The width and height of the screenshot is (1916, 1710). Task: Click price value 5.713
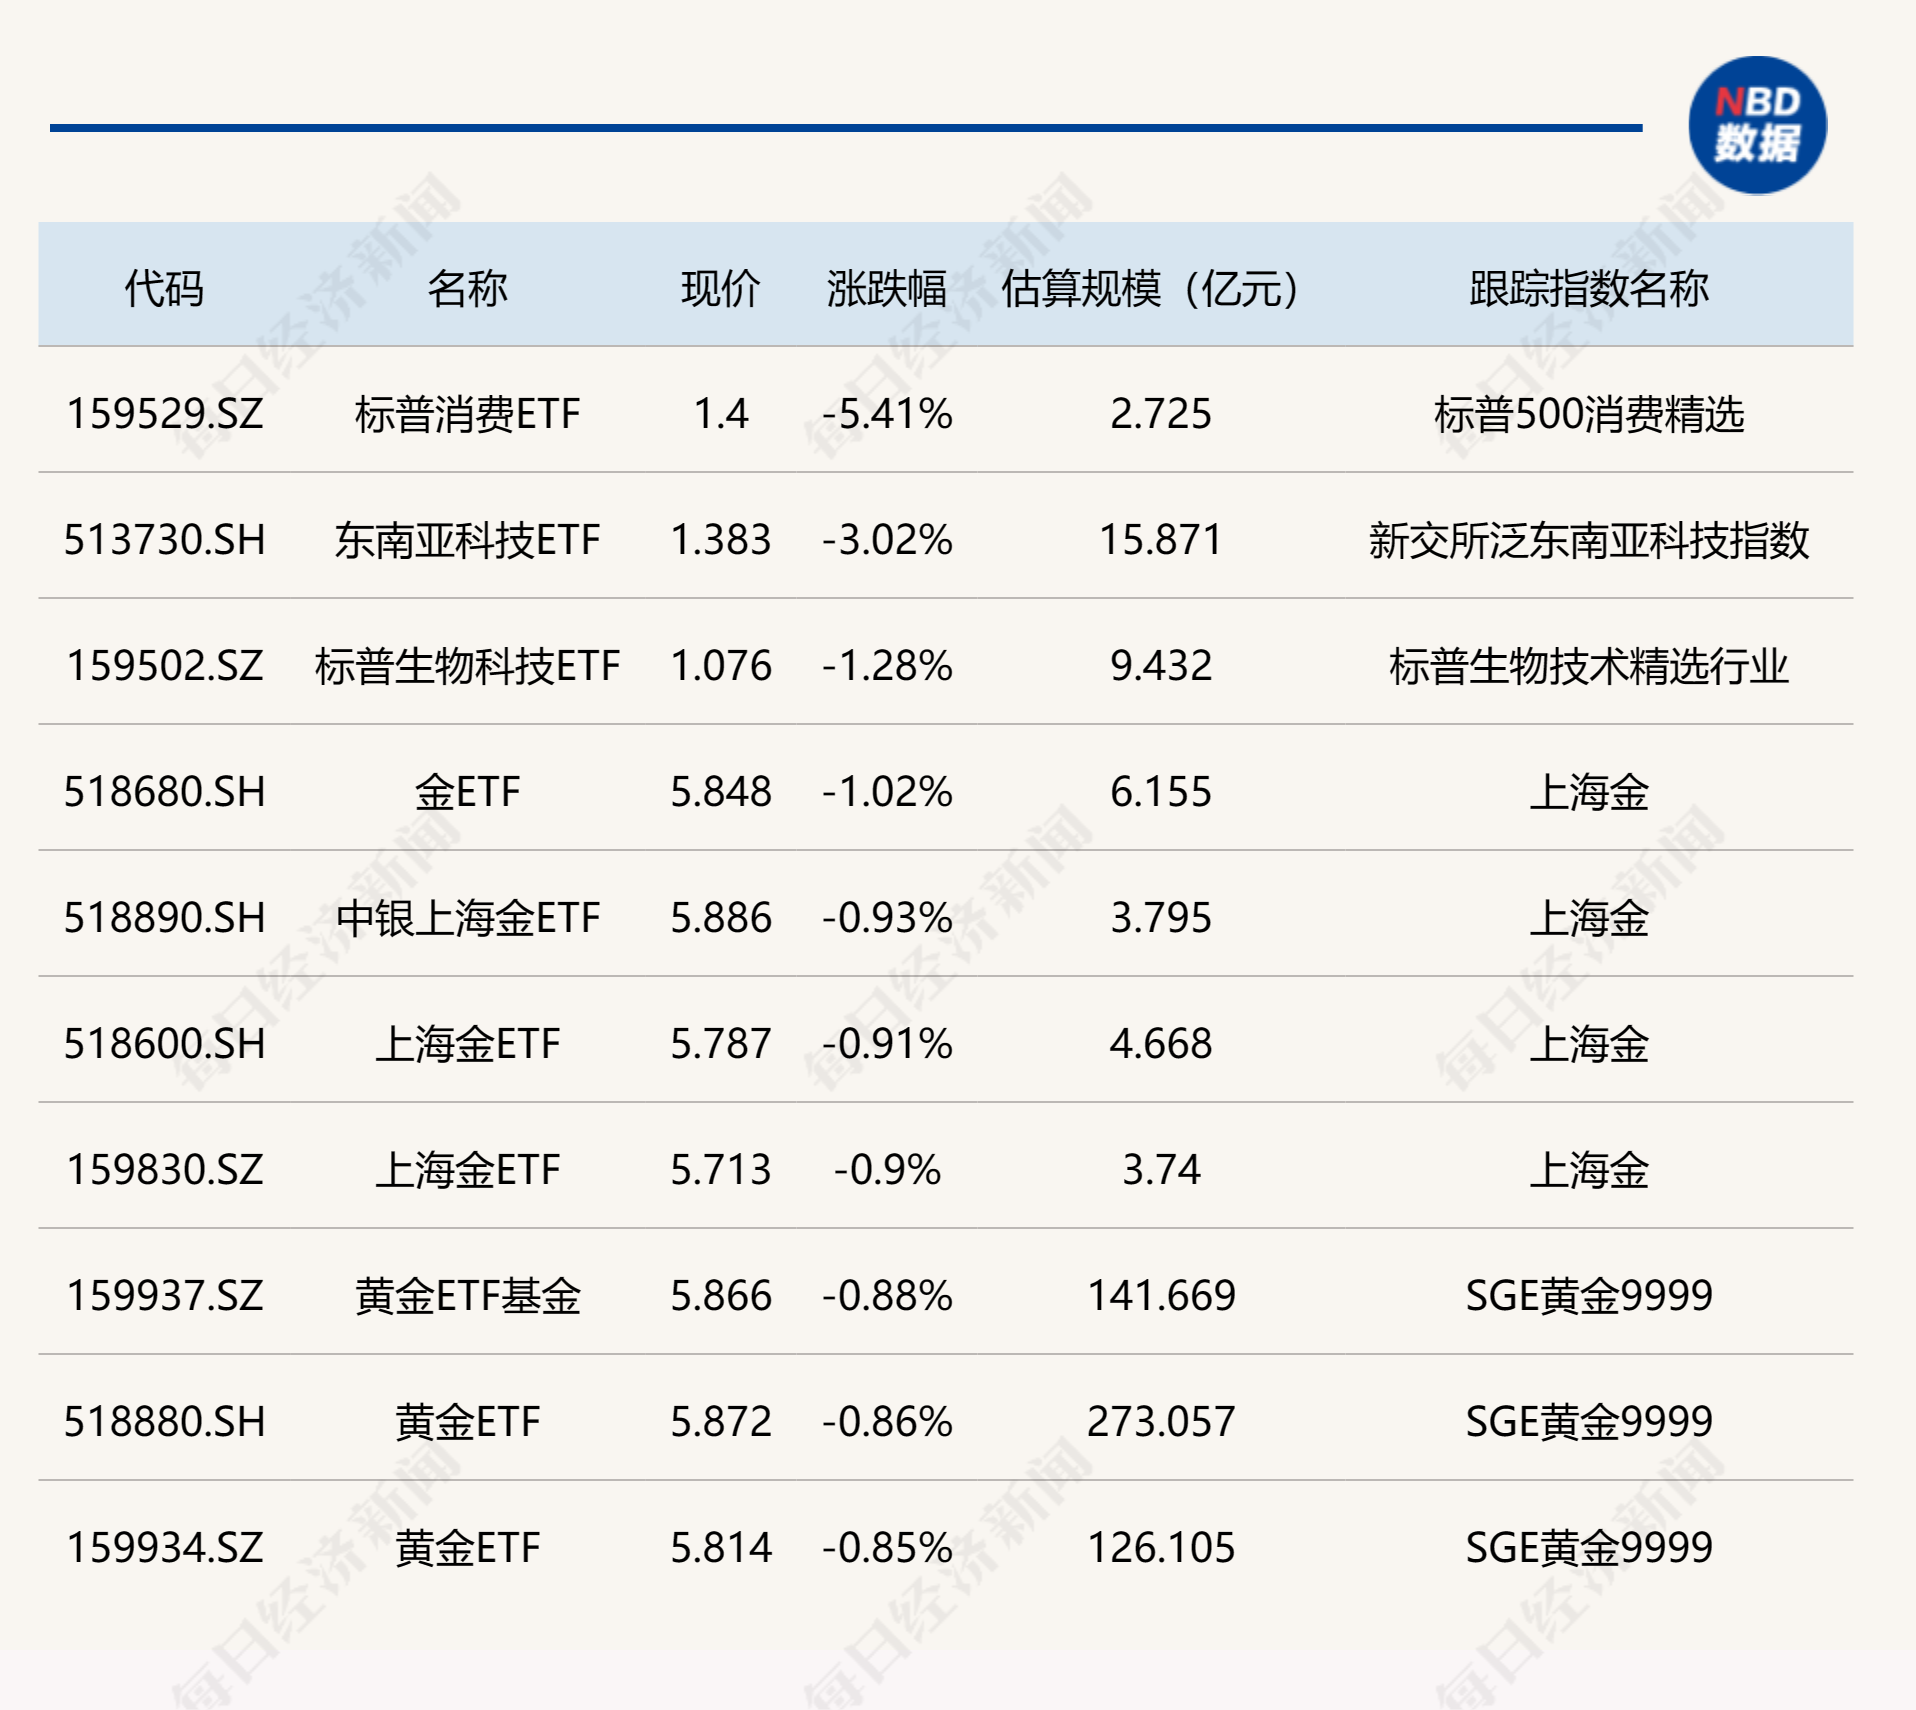click(720, 1170)
